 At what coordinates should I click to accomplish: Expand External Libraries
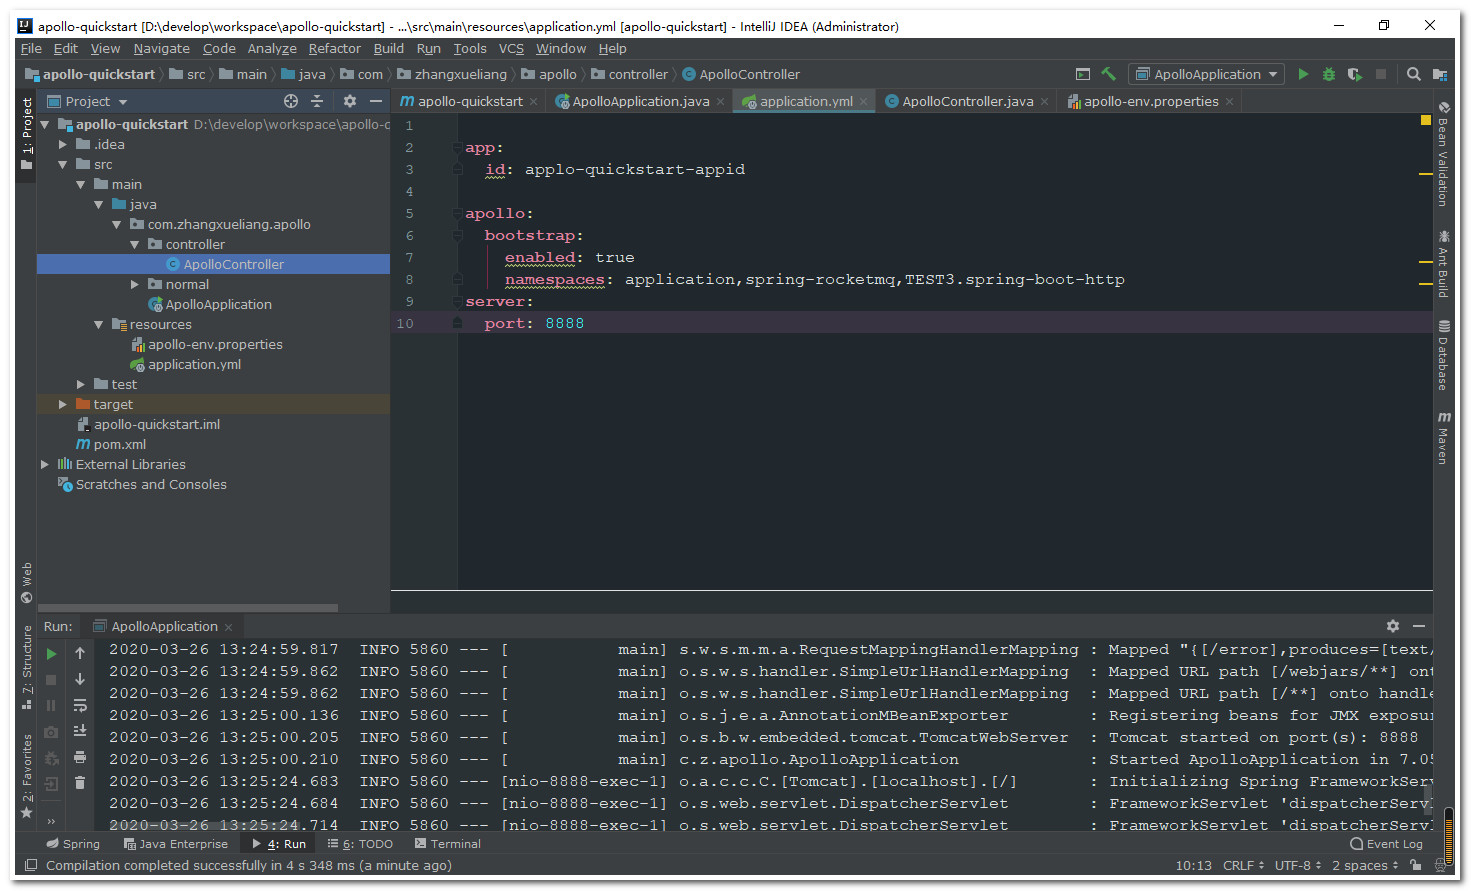45,464
